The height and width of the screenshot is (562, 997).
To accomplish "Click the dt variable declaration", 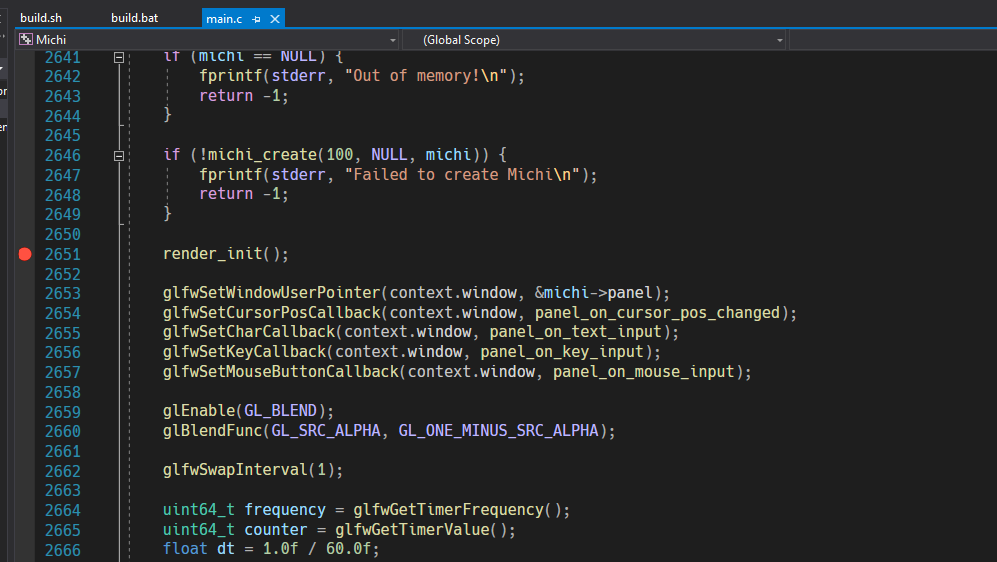I will pos(226,549).
